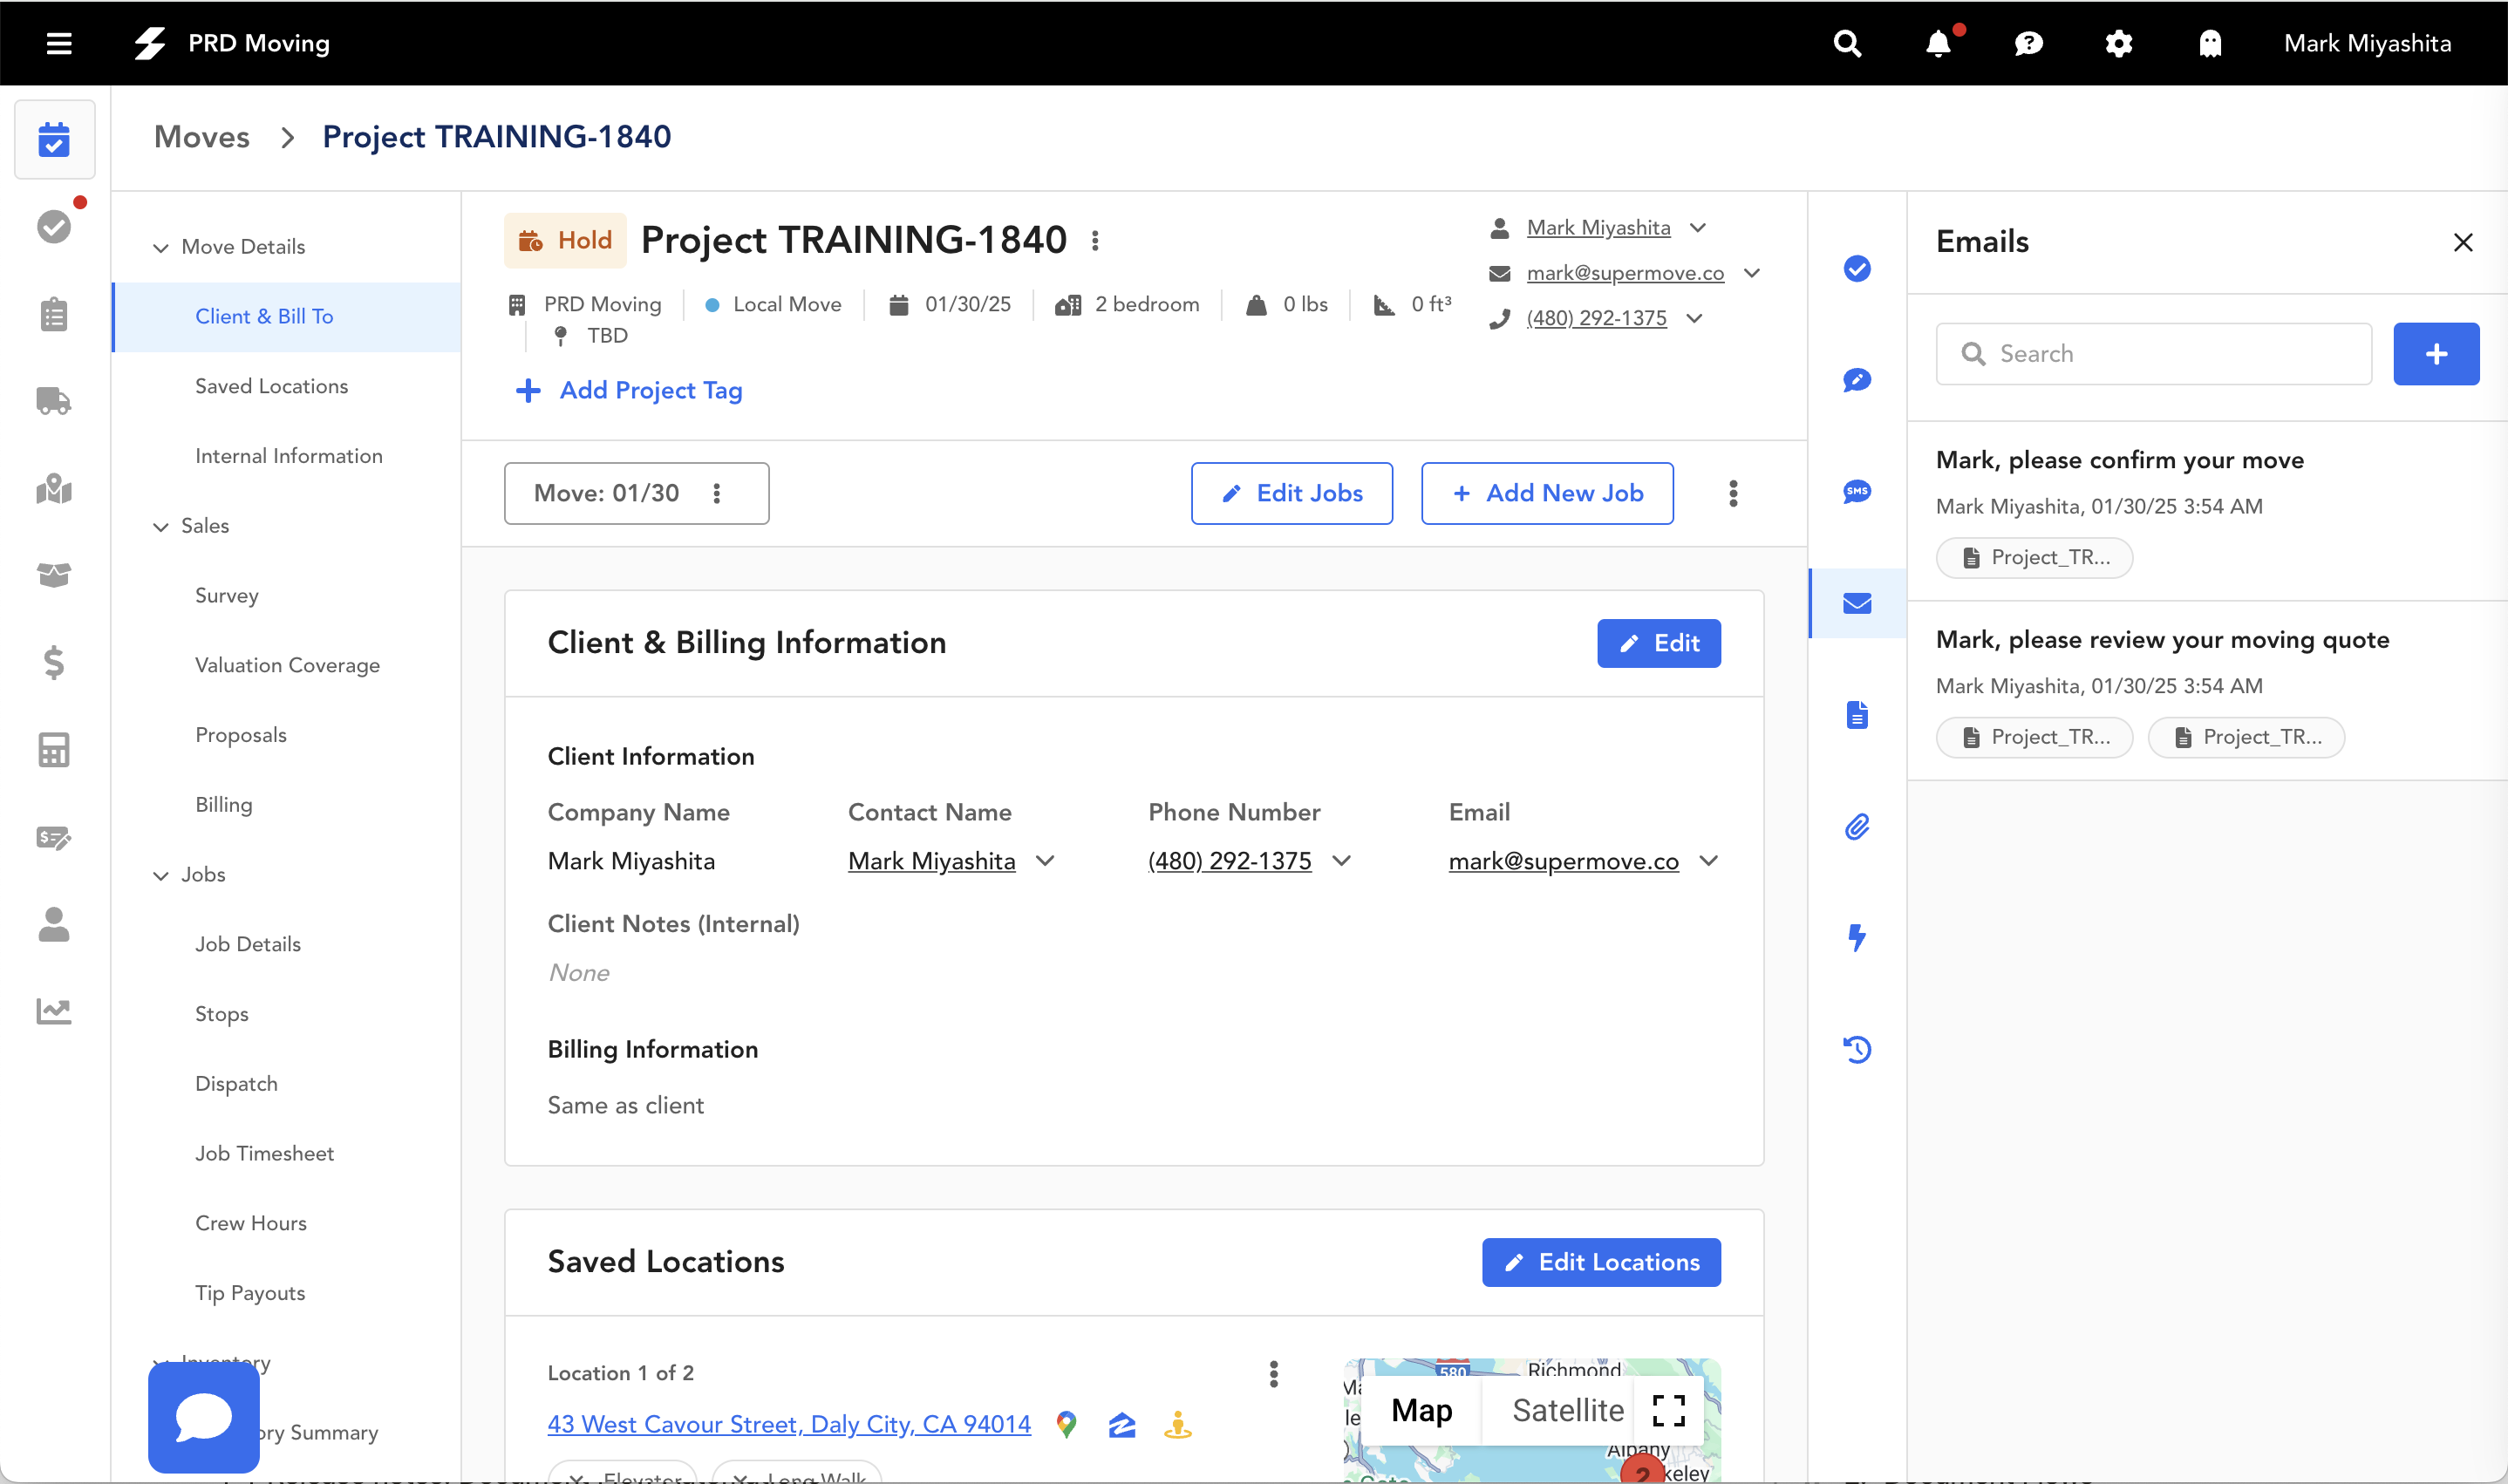The height and width of the screenshot is (1484, 2508).
Task: Open Zillow icon for Location 1
Action: (1122, 1425)
